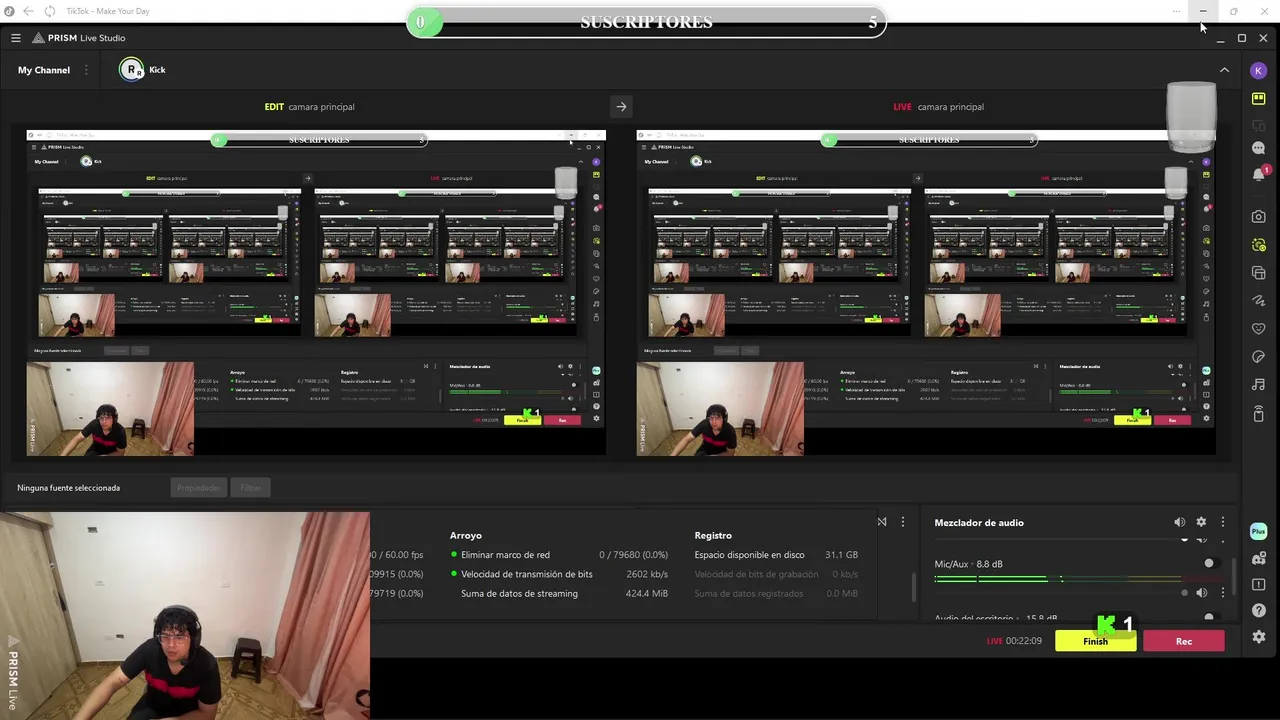Collapse the My Channel panel chevron
This screenshot has height=720, width=1280.
tap(1224, 70)
